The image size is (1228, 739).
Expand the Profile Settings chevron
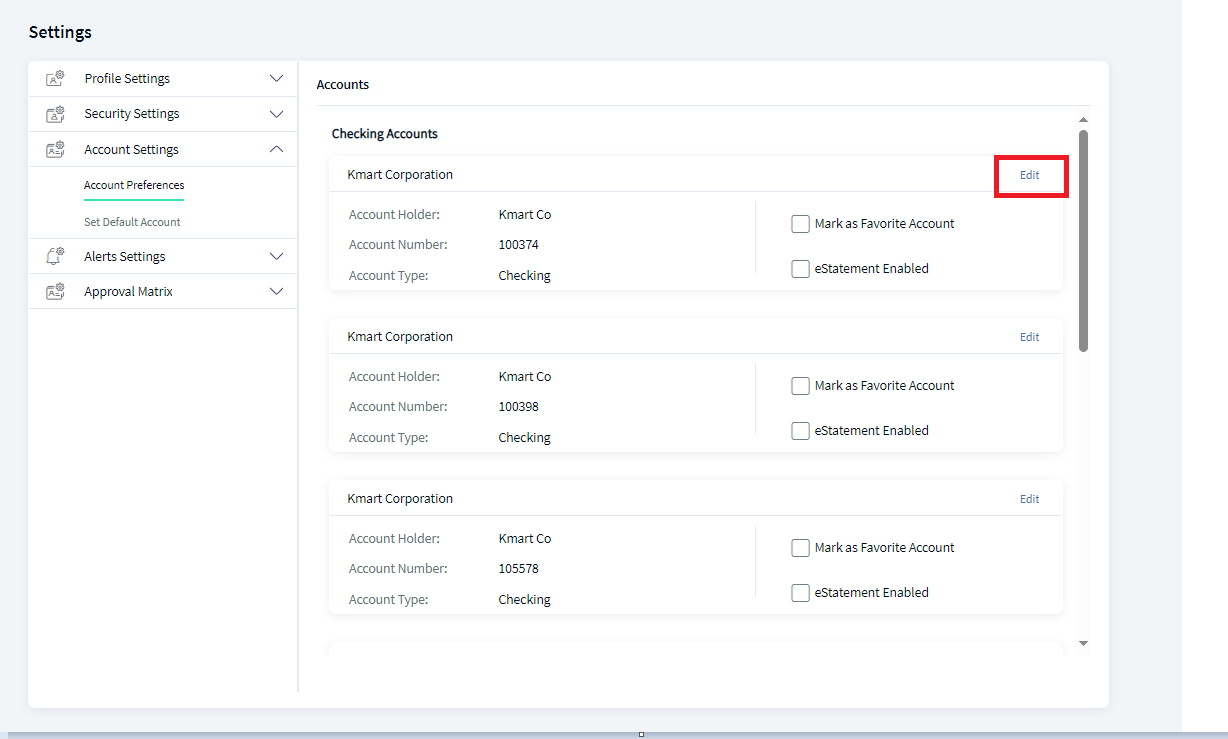pyautogui.click(x=277, y=79)
